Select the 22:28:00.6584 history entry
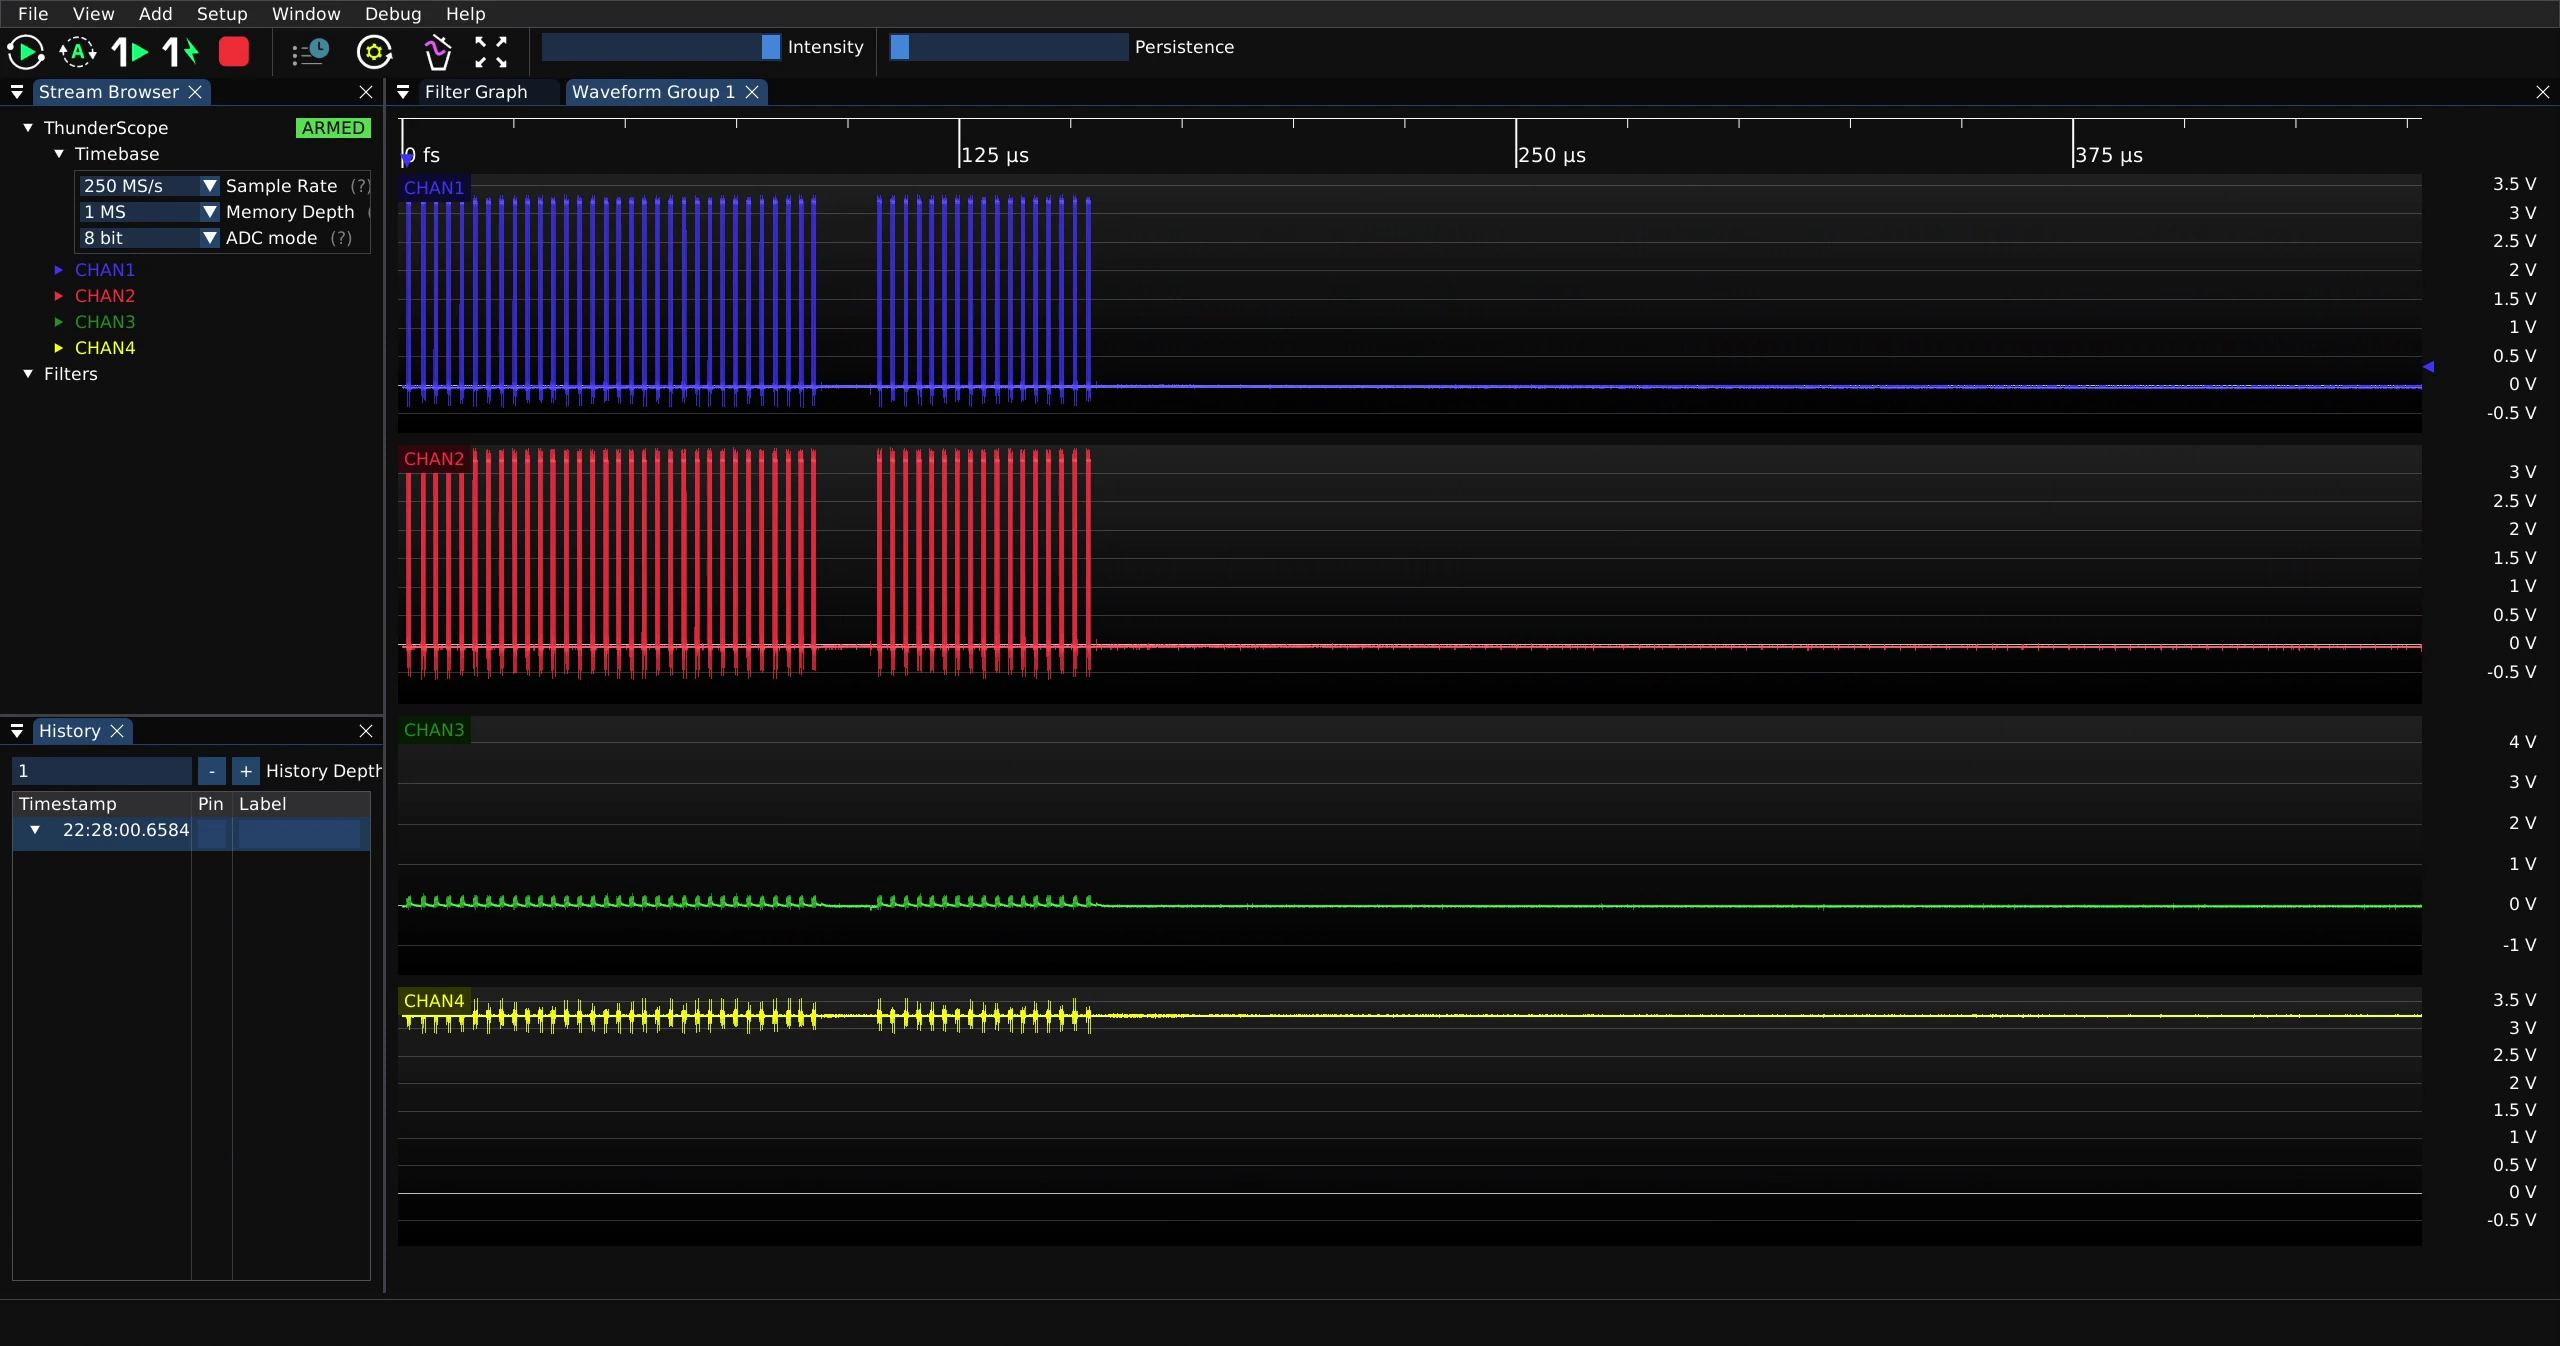 coord(191,831)
